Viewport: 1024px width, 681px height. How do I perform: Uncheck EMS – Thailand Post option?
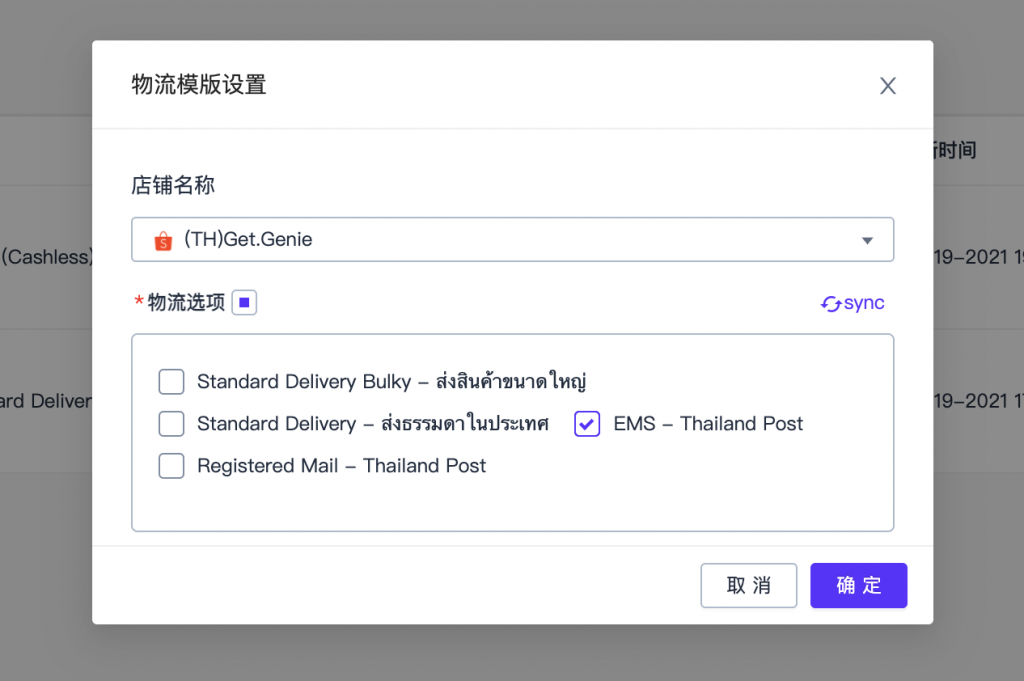587,424
